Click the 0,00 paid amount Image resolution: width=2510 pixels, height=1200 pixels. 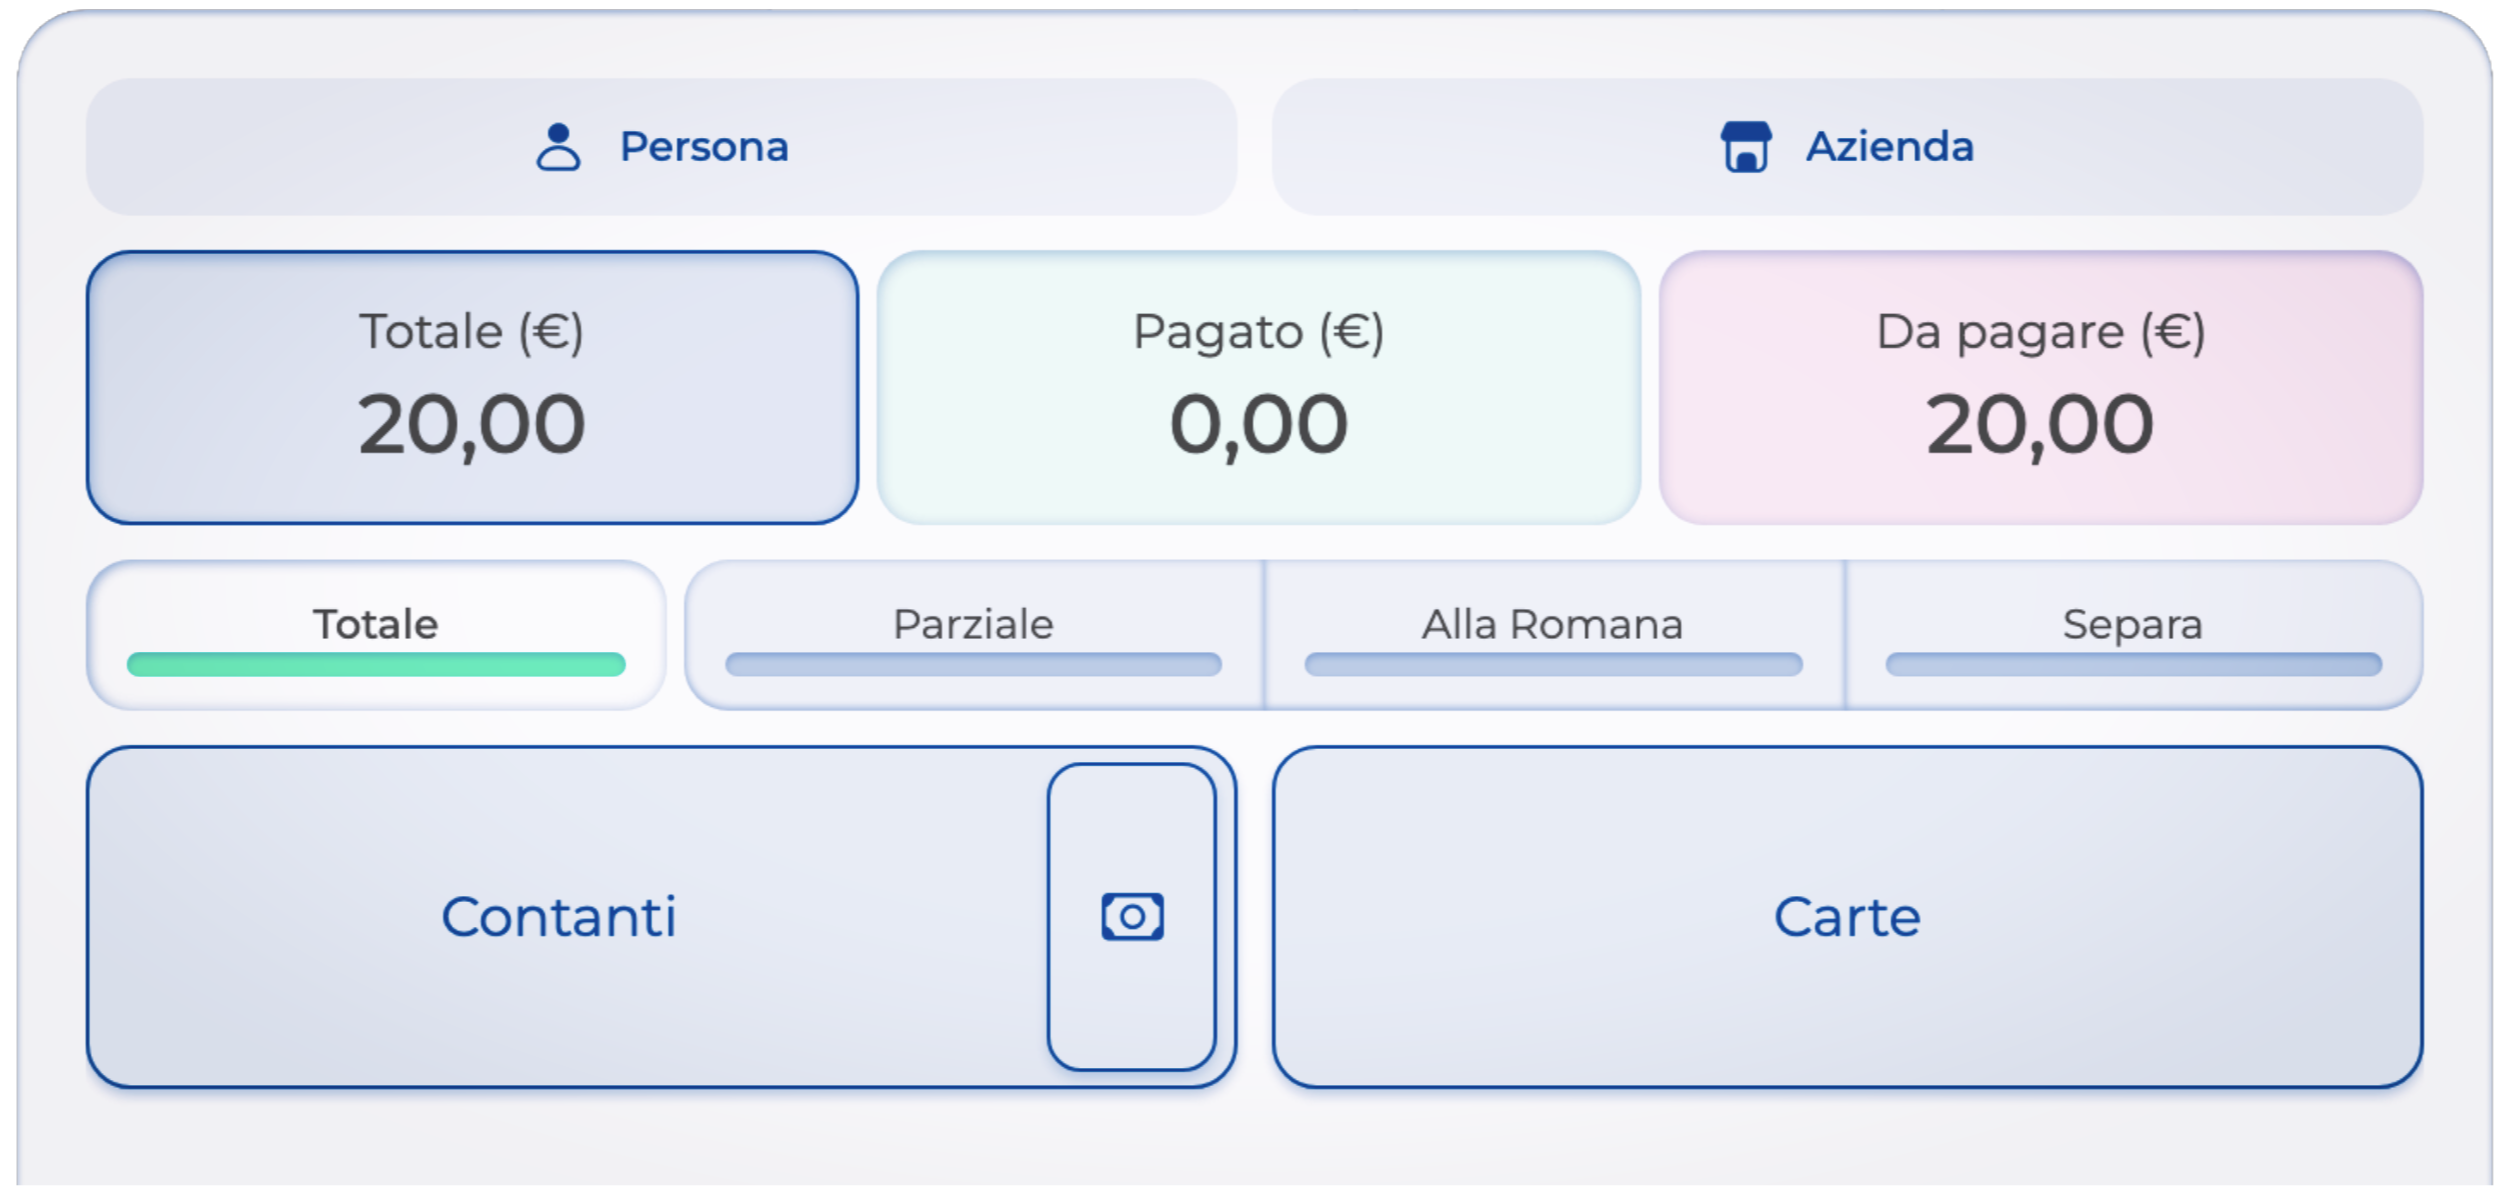[1258, 424]
